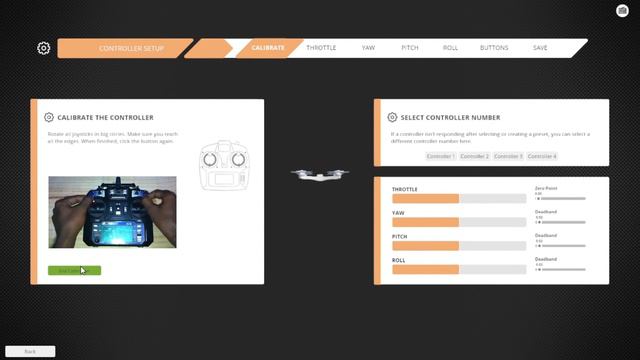Screen dimensions: 640x360
Task: Adjust the Yaw Deadband slider
Action: click(x=561, y=222)
